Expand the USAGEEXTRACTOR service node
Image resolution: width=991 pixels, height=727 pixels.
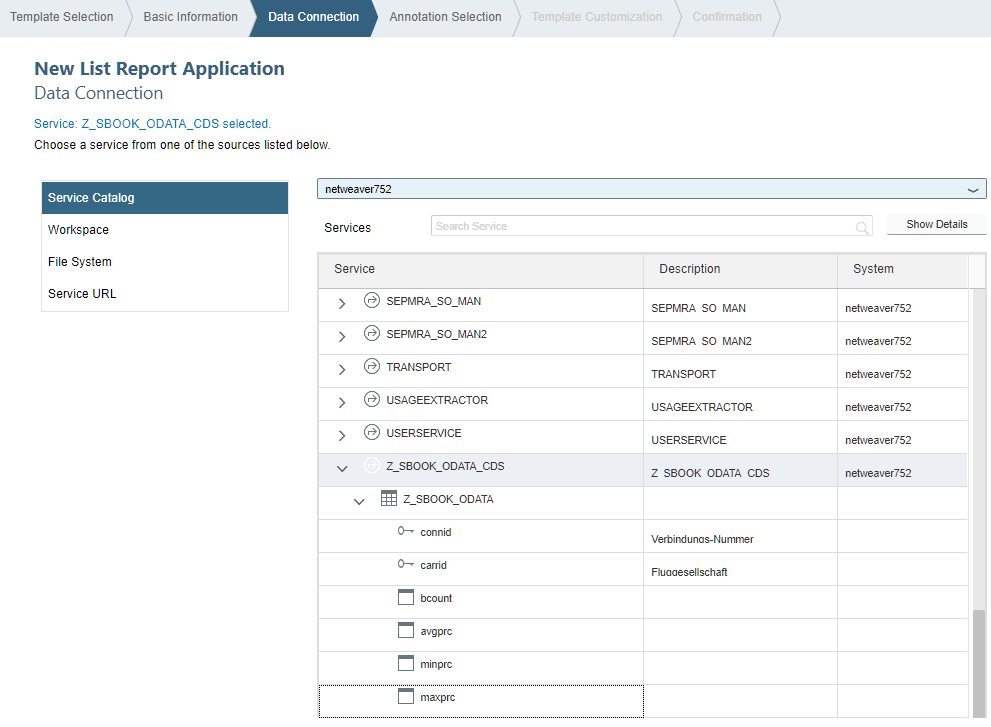pyautogui.click(x=342, y=402)
